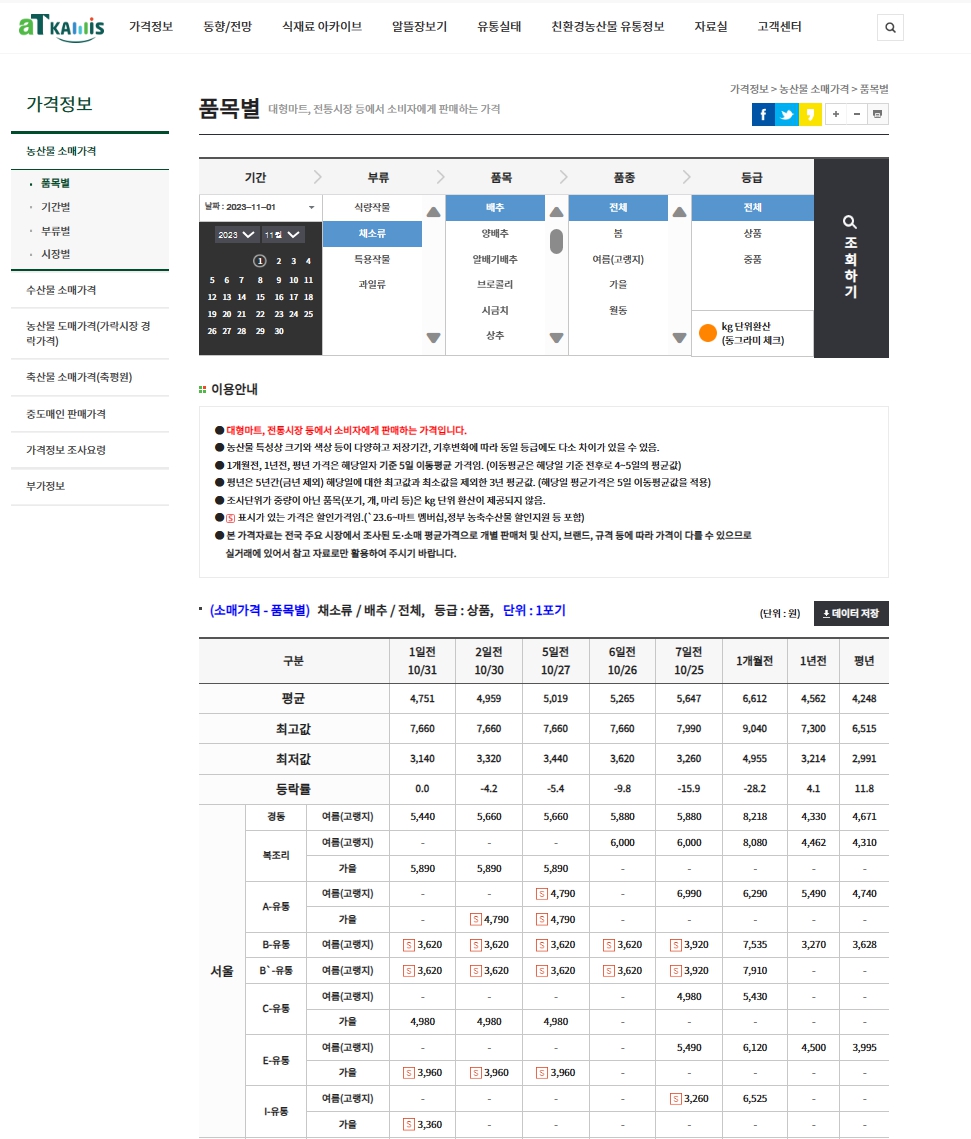Viewport: 971px width, 1139px height.
Task: Open the 2023 year dropdown
Action: 235,235
